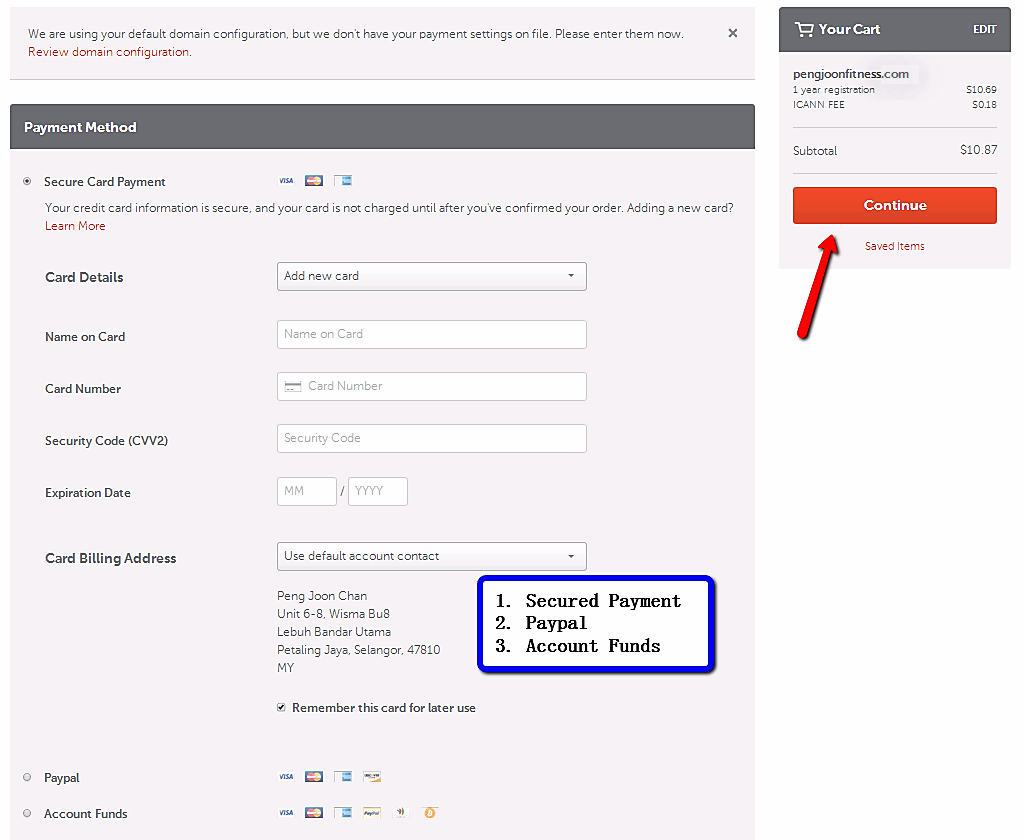Screen dimensions: 1024x840
Task: Click EDIT in the Your Cart header
Action: 984,30
